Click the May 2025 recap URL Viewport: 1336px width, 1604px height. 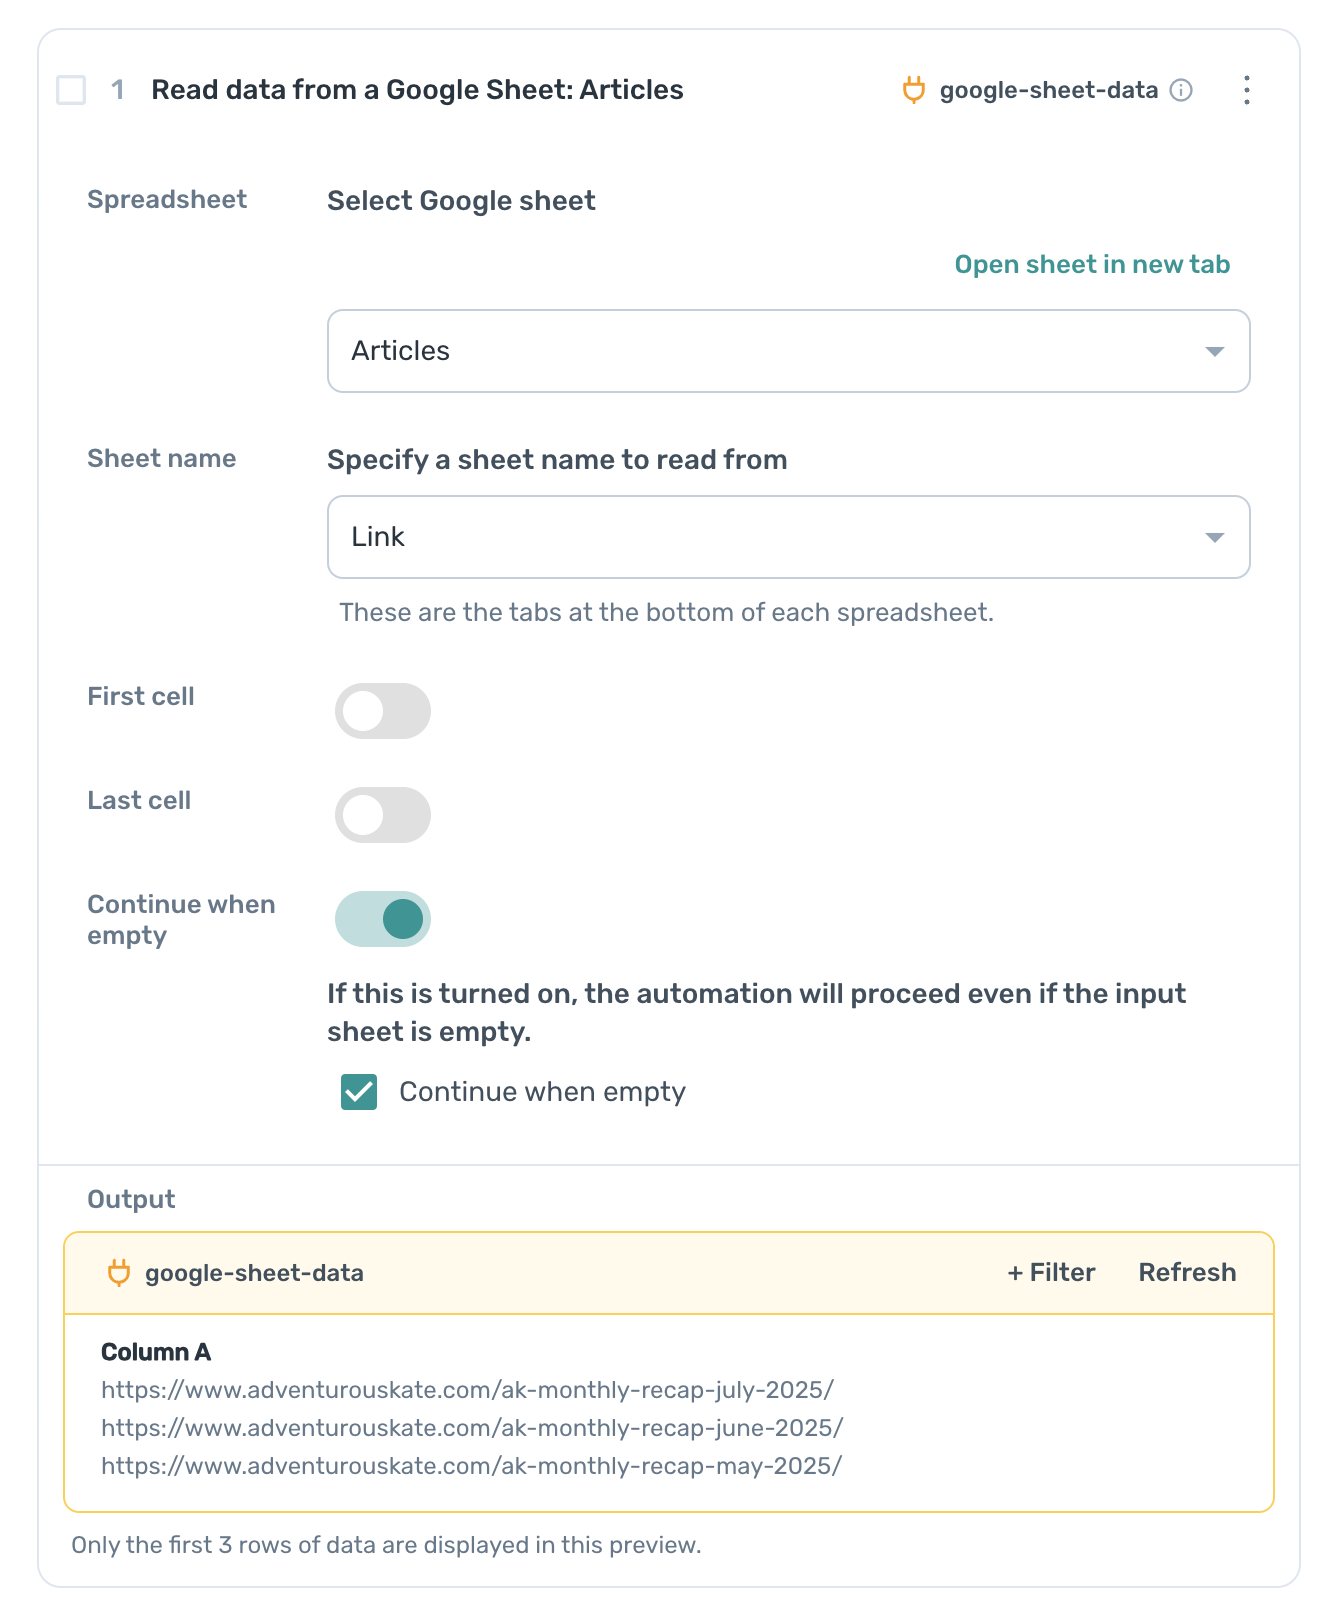coord(471,1466)
